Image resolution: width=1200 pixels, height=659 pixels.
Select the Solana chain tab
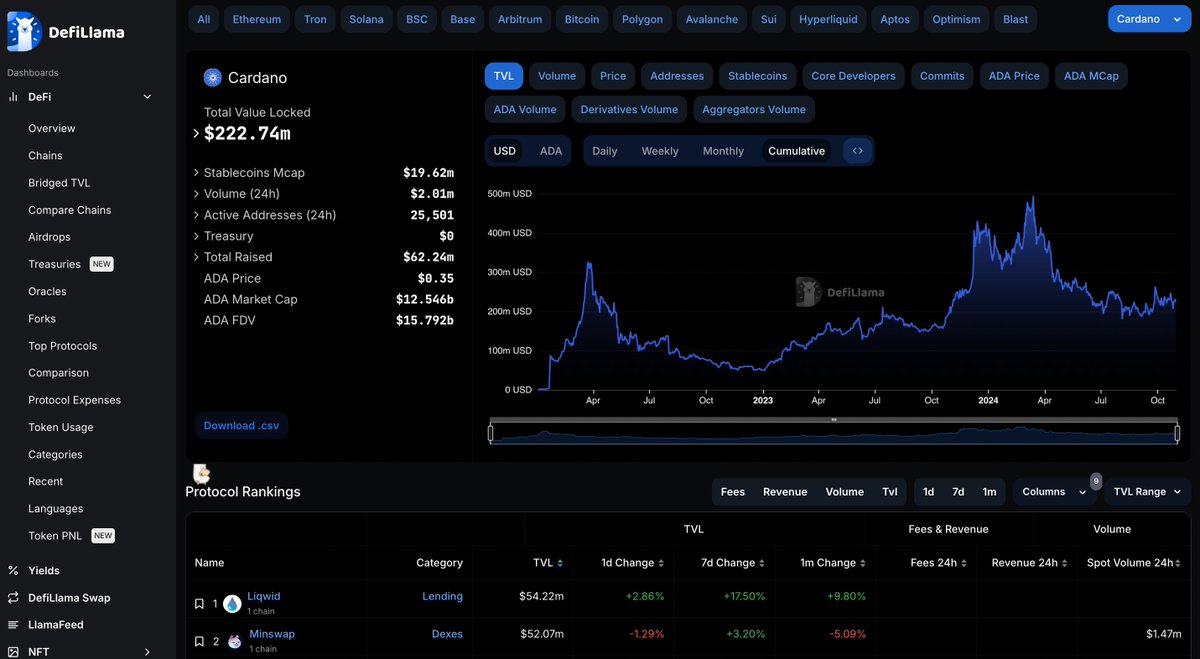(366, 19)
